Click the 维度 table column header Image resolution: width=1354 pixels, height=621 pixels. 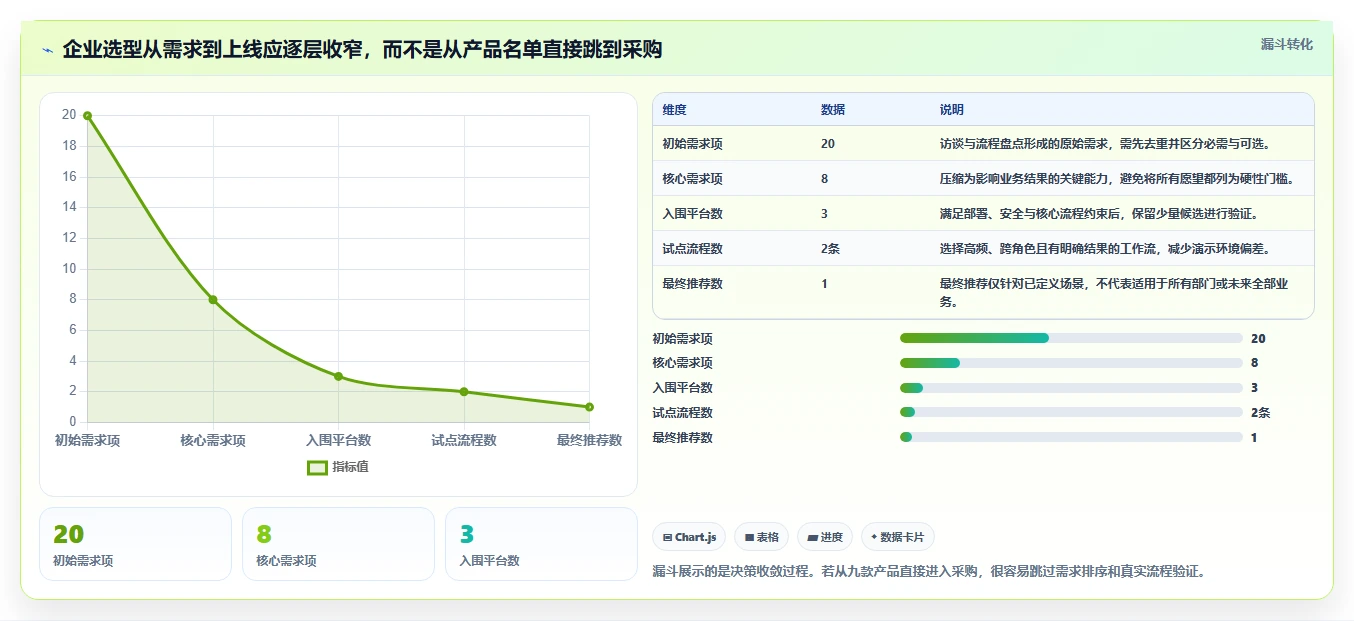(x=675, y=110)
